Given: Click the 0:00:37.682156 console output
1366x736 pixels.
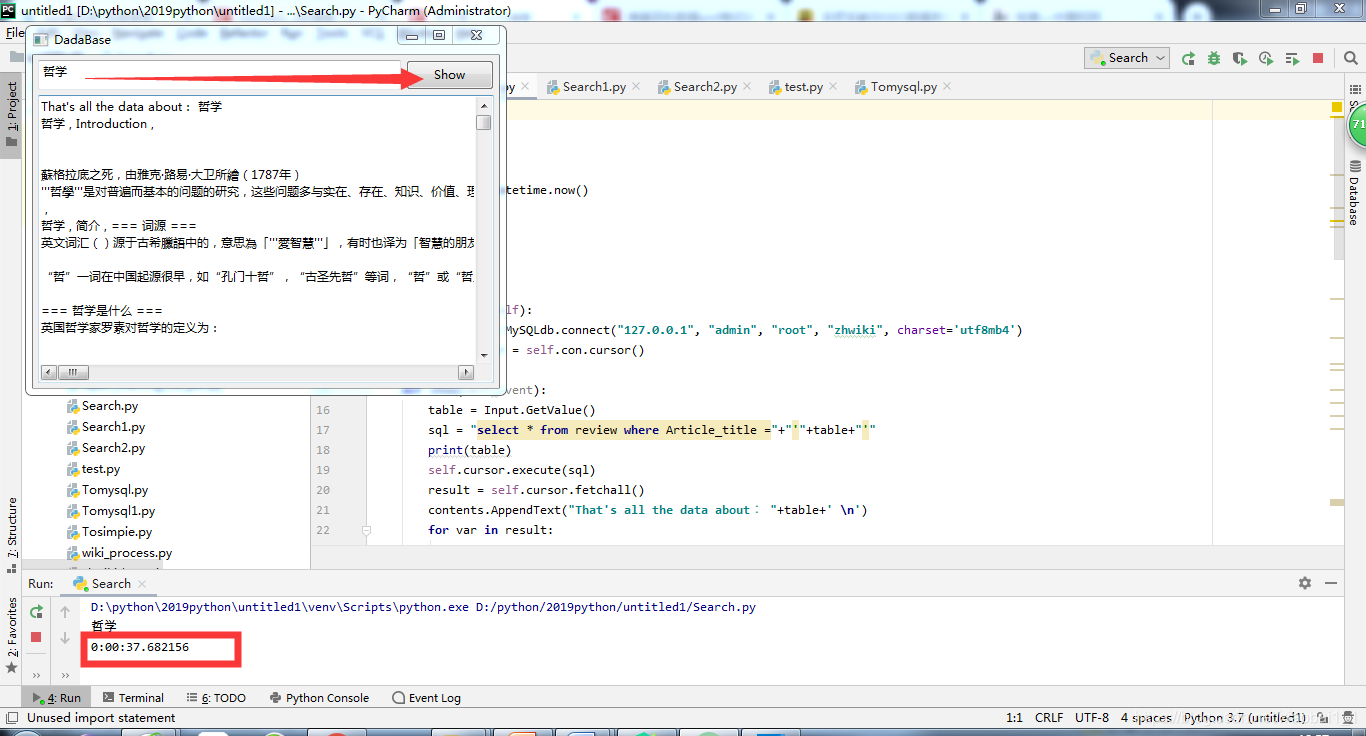Looking at the screenshot, I should (140, 648).
